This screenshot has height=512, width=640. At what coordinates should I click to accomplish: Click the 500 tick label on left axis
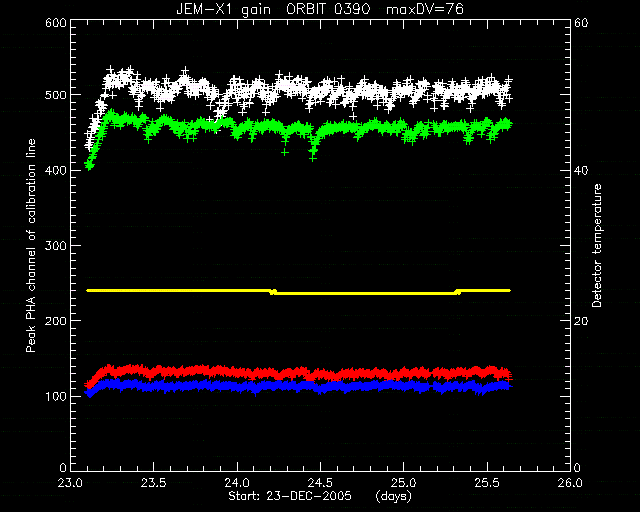coord(56,95)
